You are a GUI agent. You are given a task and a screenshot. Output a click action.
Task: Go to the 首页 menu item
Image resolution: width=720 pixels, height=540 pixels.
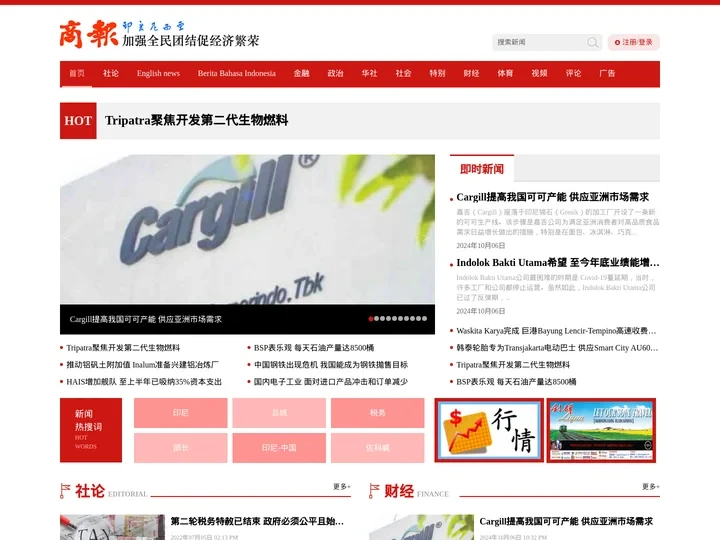click(77, 73)
